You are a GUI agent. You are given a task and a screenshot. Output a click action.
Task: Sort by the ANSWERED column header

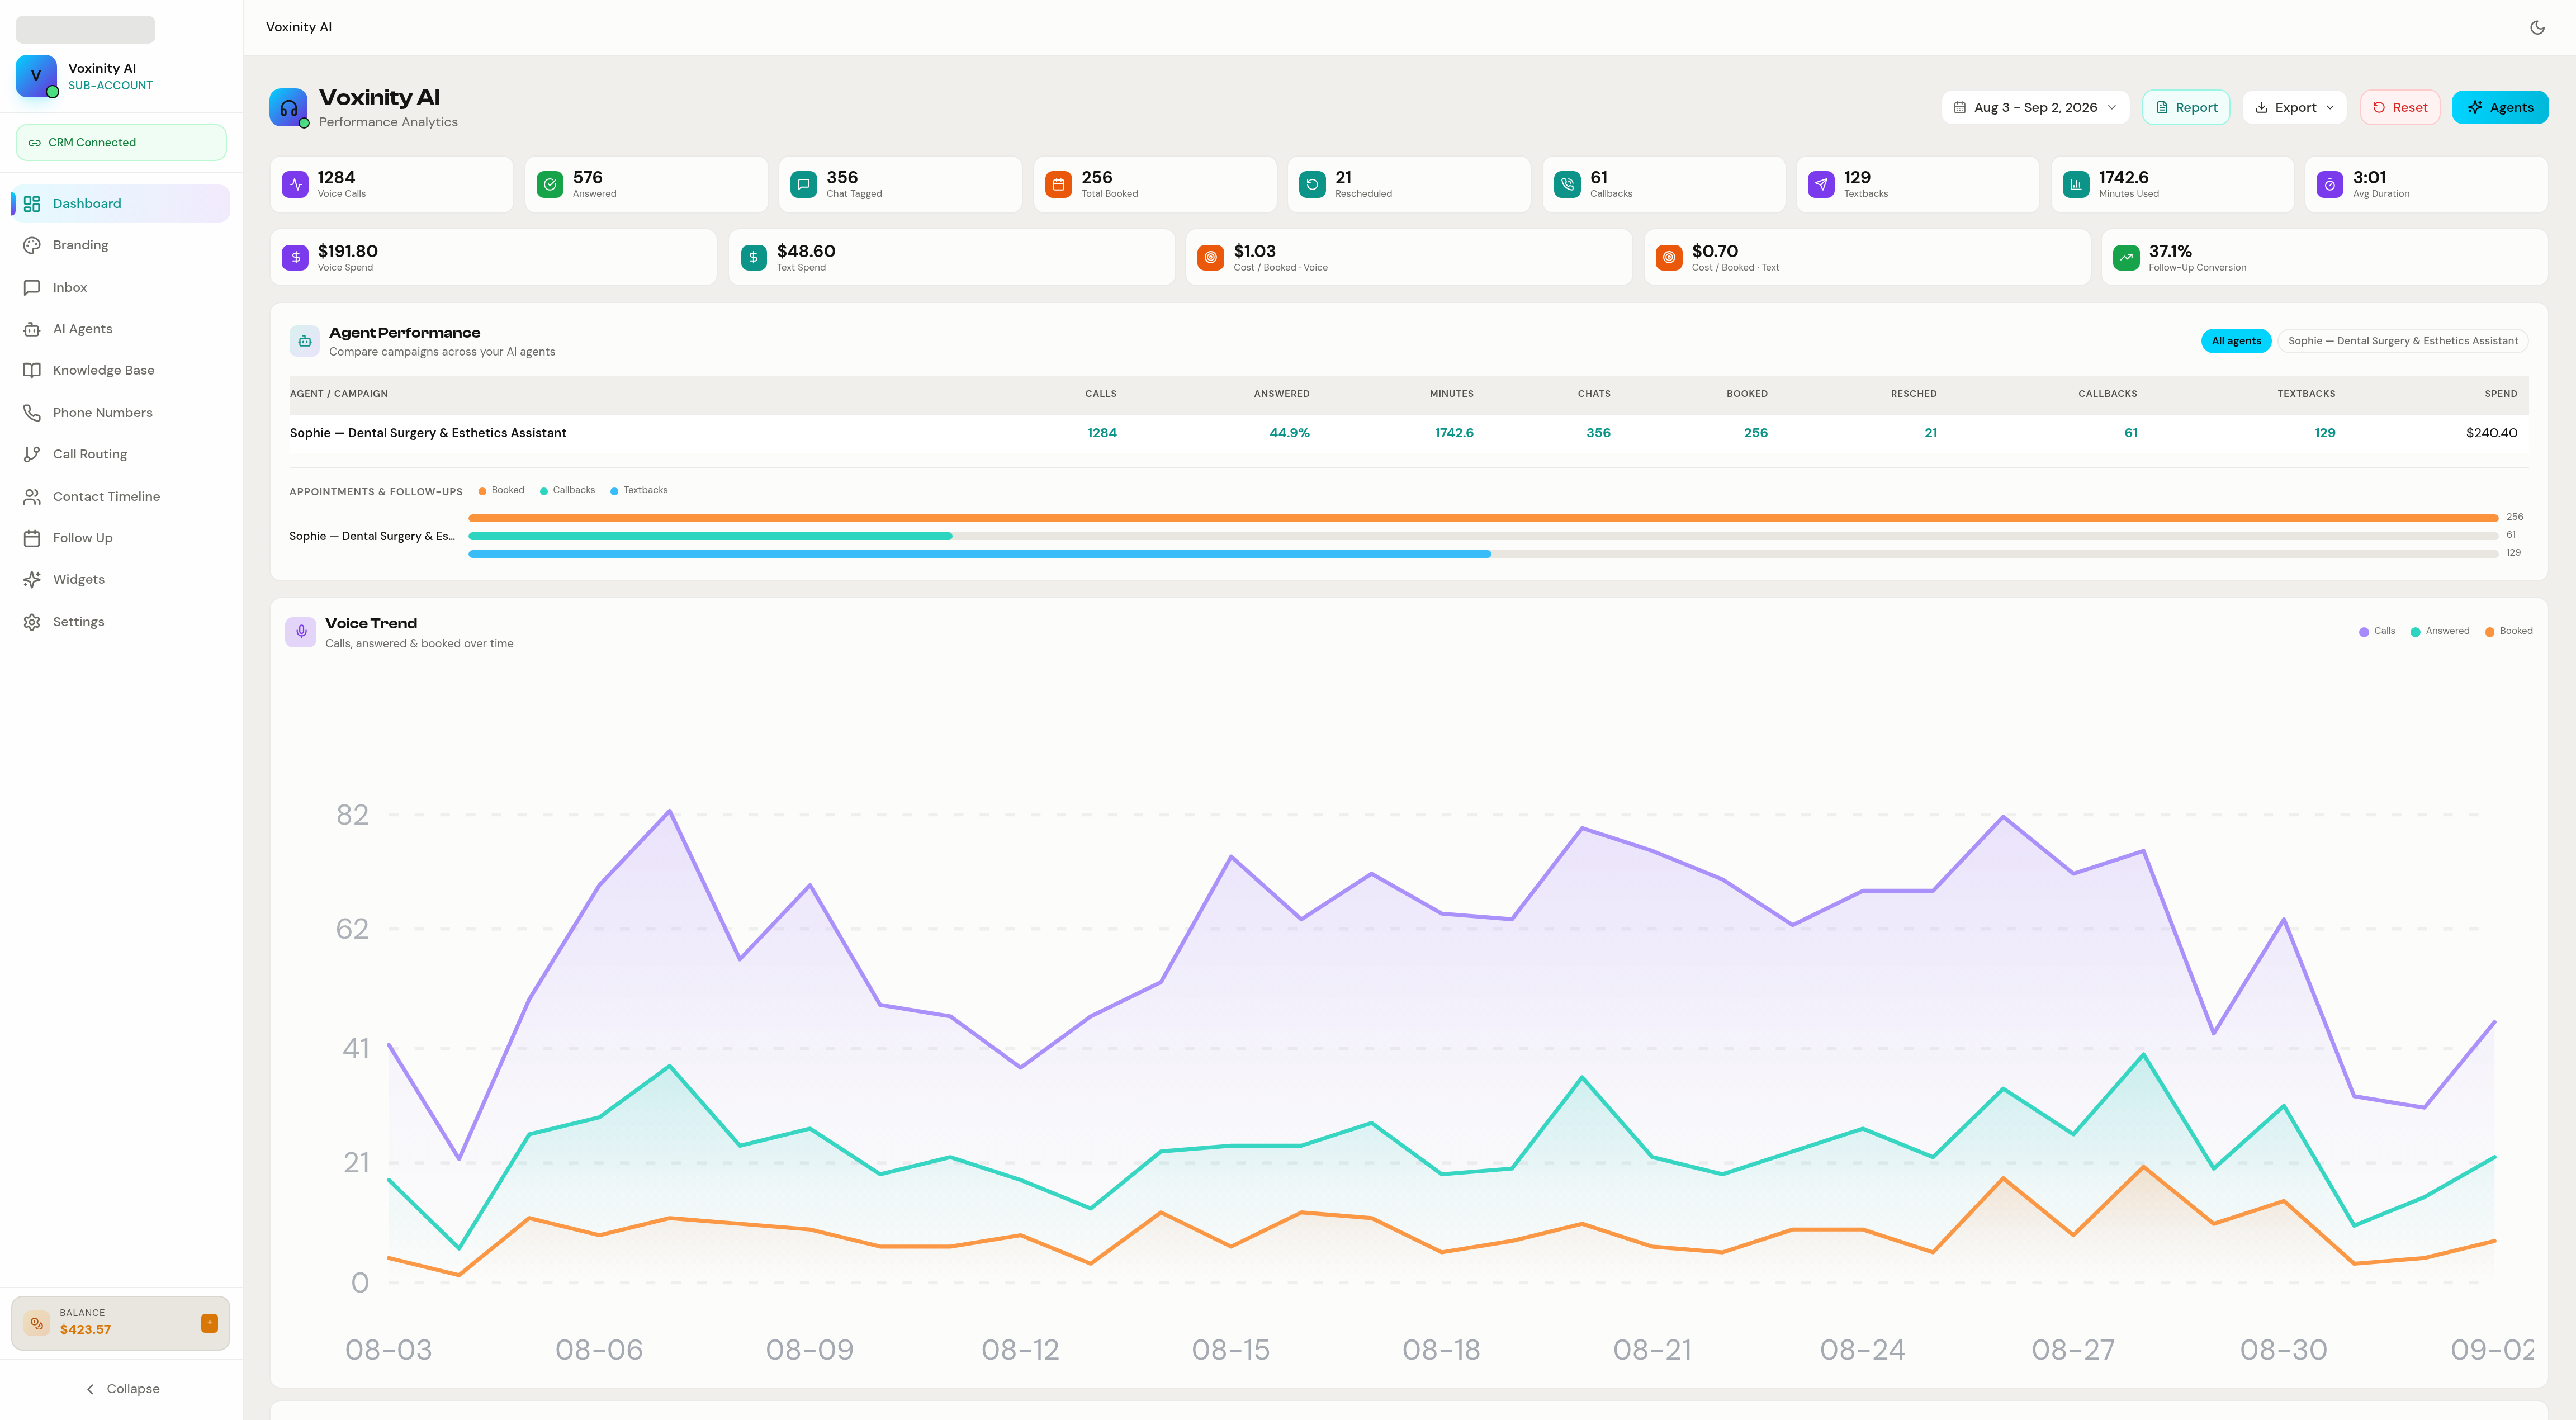[1282, 394]
